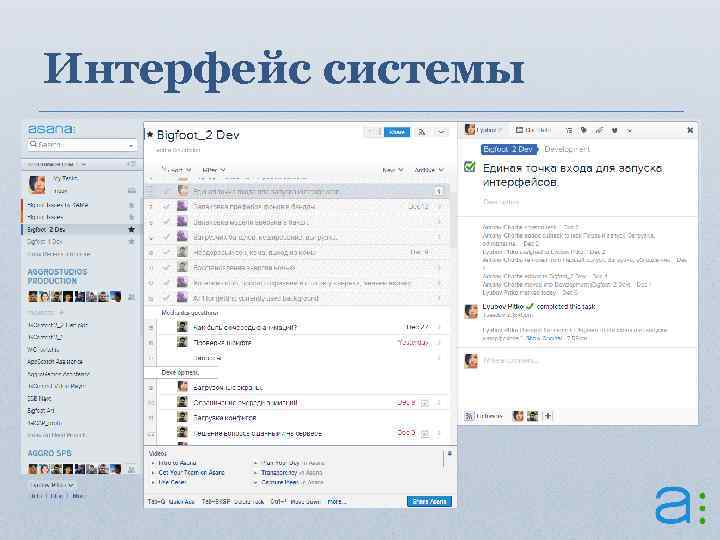Open the small arrow menu after the heart icon
720x540 pixels.
[629, 131]
